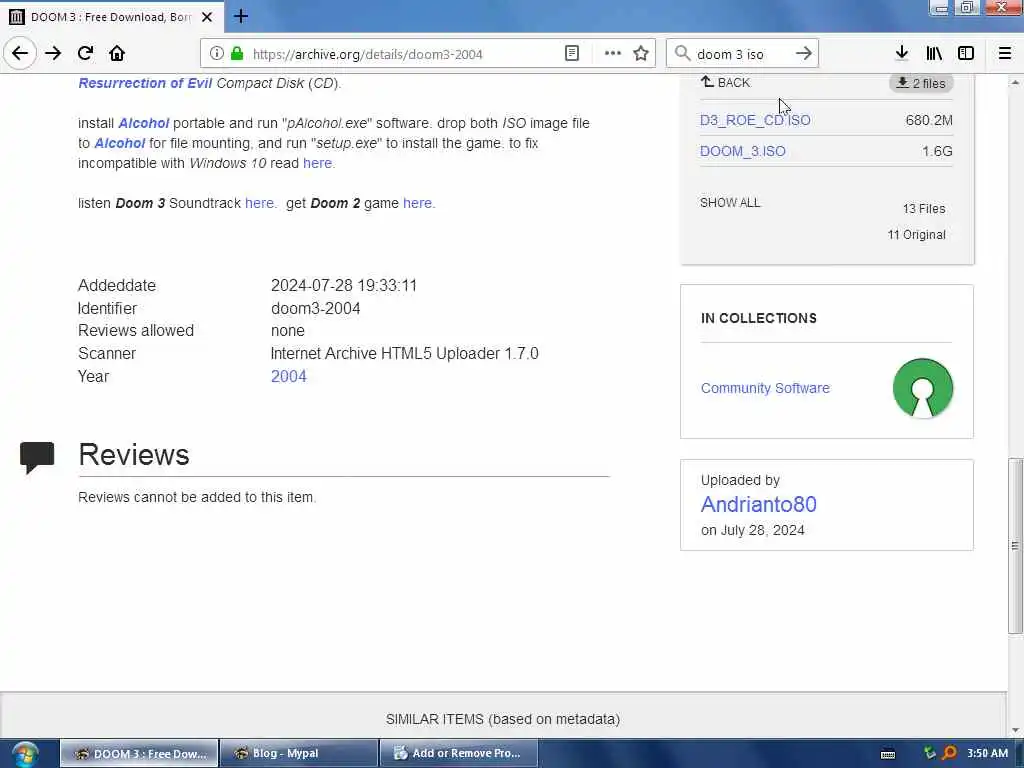Open the Windows 10 fix 'here' link
Image resolution: width=1024 pixels, height=768 pixels.
(317, 163)
